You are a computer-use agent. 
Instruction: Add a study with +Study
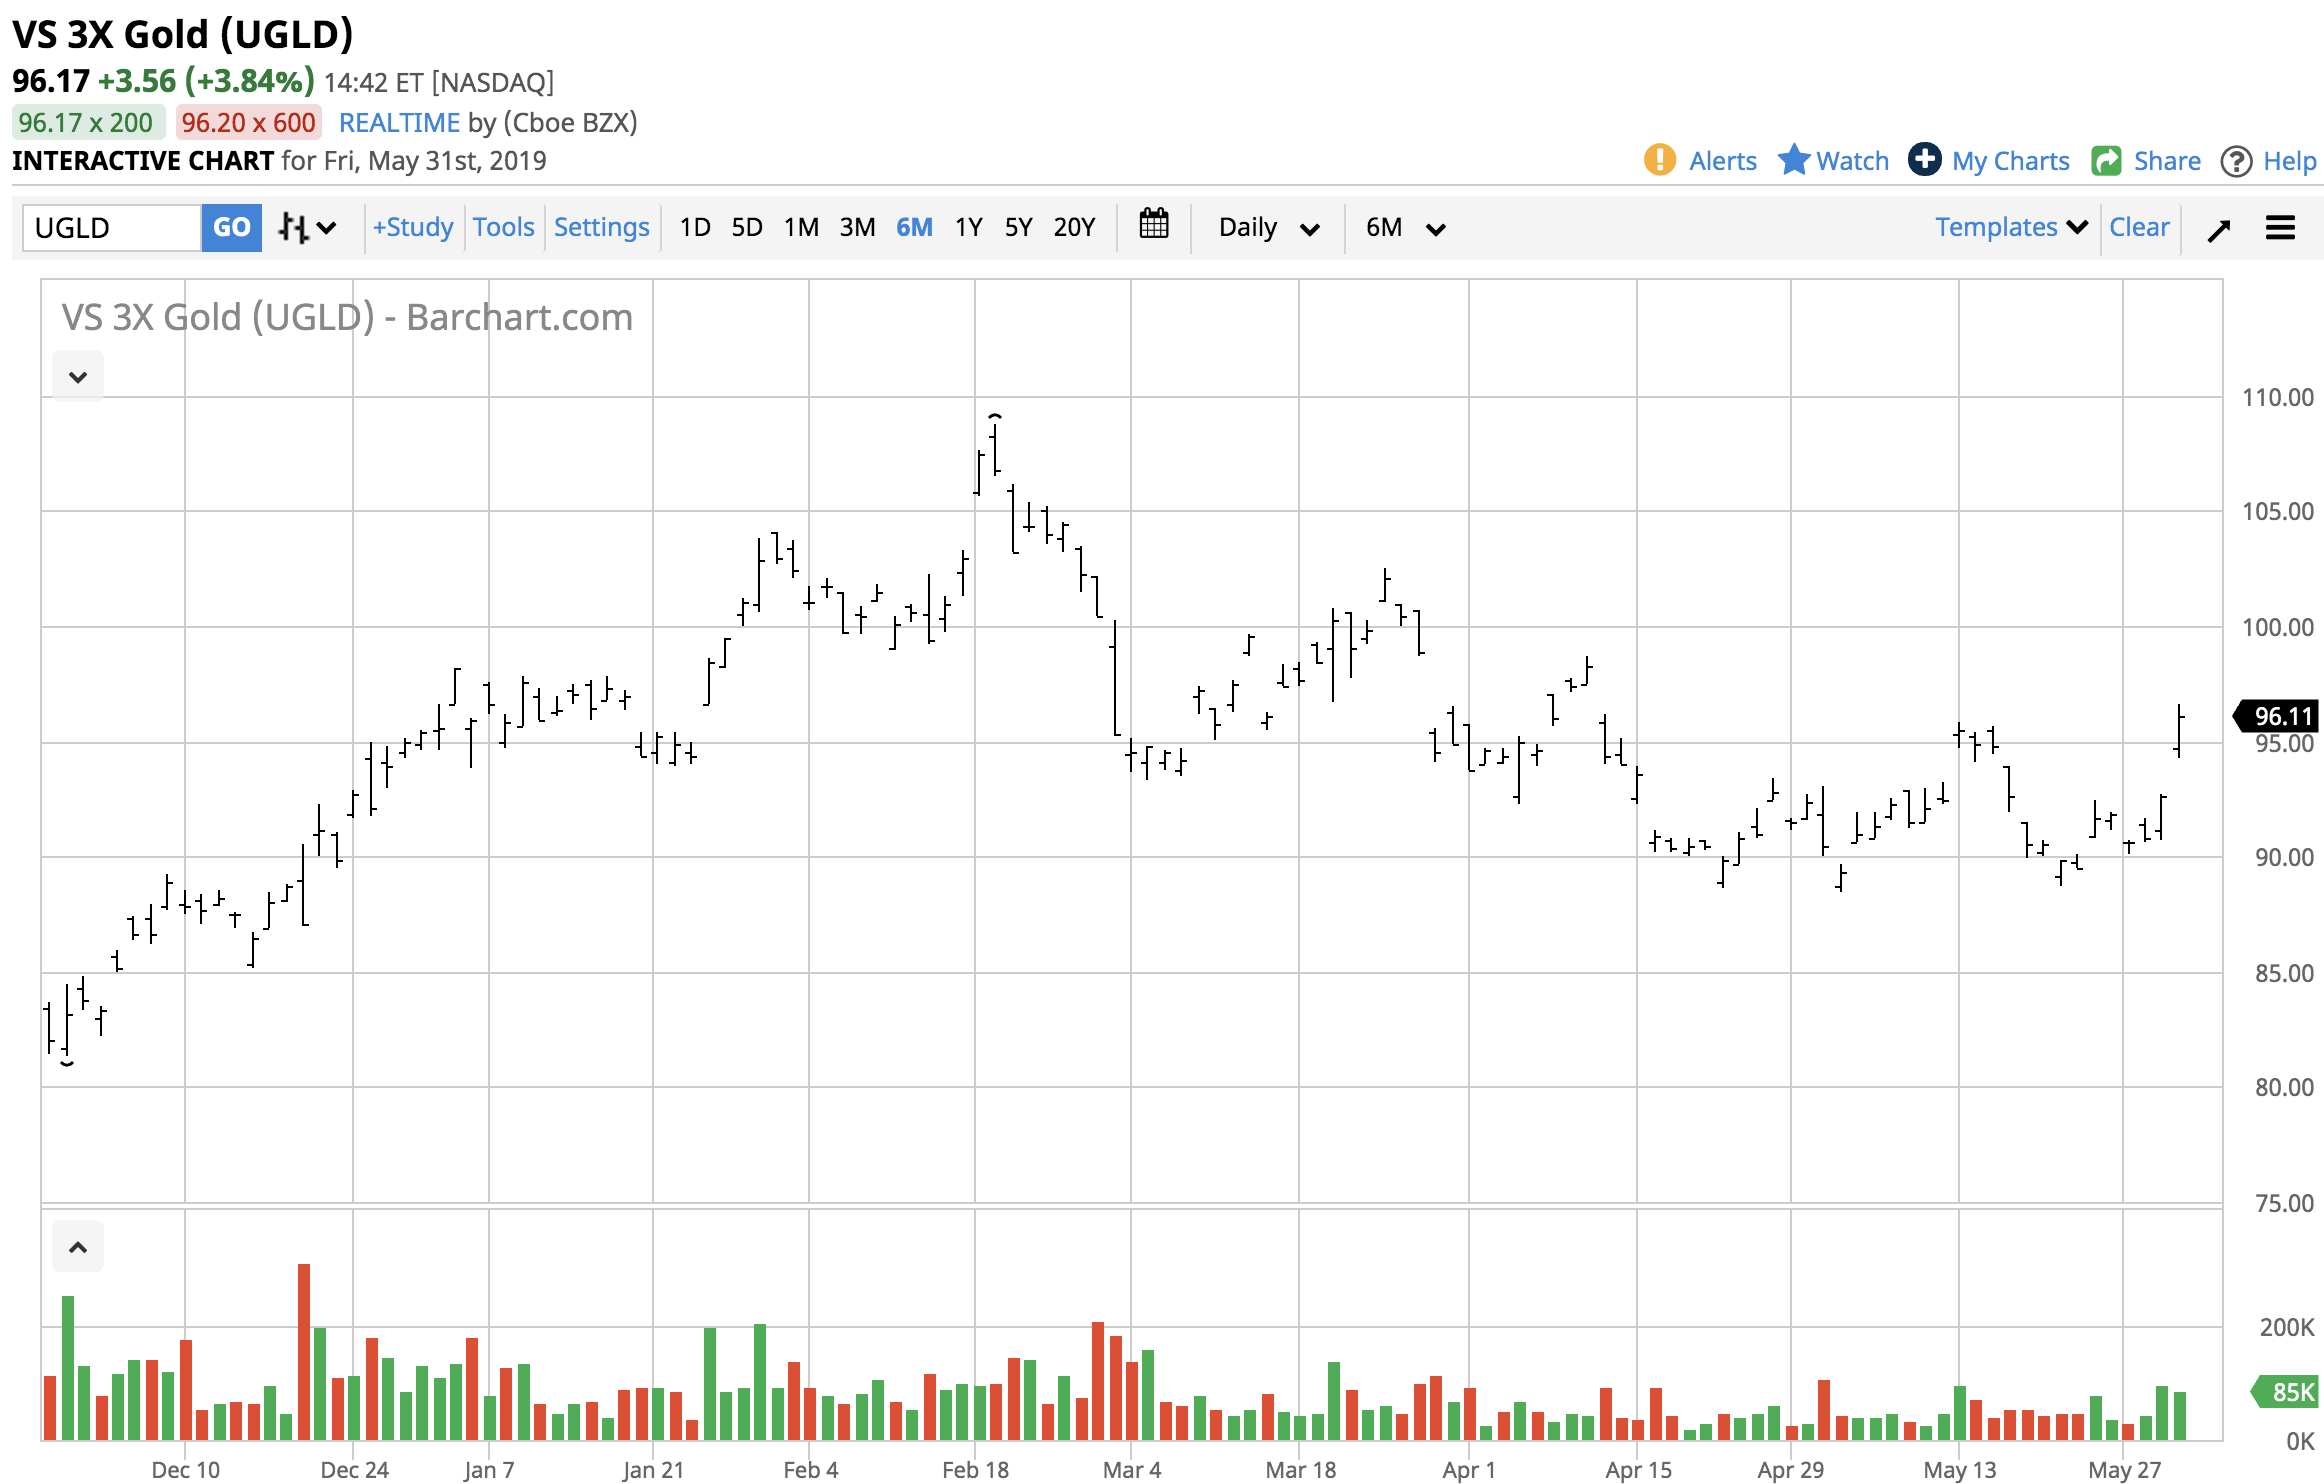[412, 227]
